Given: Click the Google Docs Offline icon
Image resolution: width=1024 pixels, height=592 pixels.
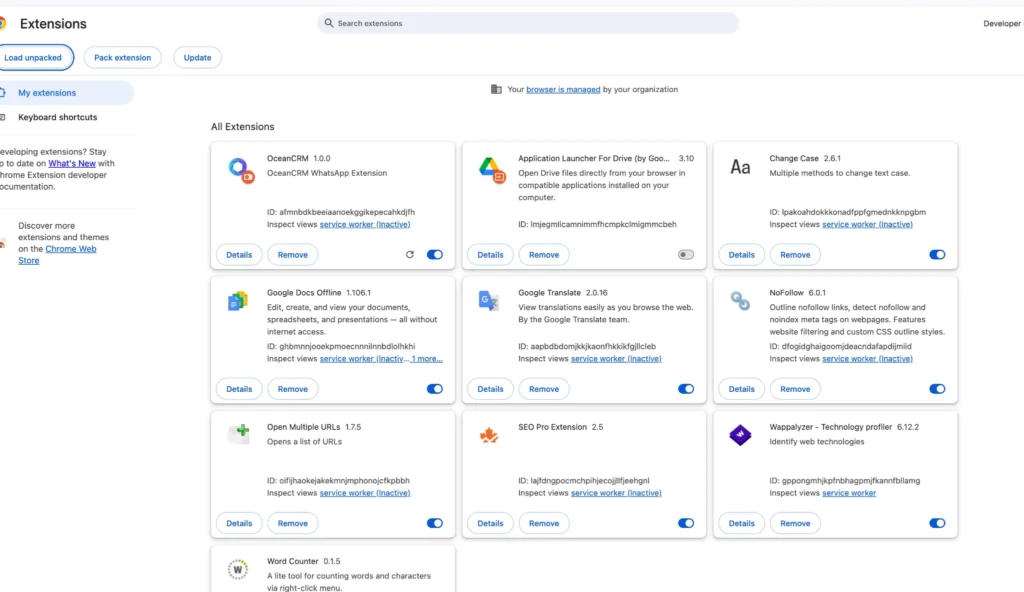Looking at the screenshot, I should pos(238,301).
